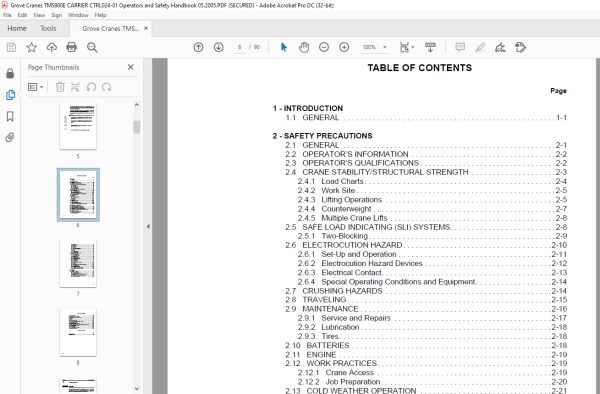Open the fit page options tool
The height and width of the screenshot is (394, 600).
click(406, 47)
